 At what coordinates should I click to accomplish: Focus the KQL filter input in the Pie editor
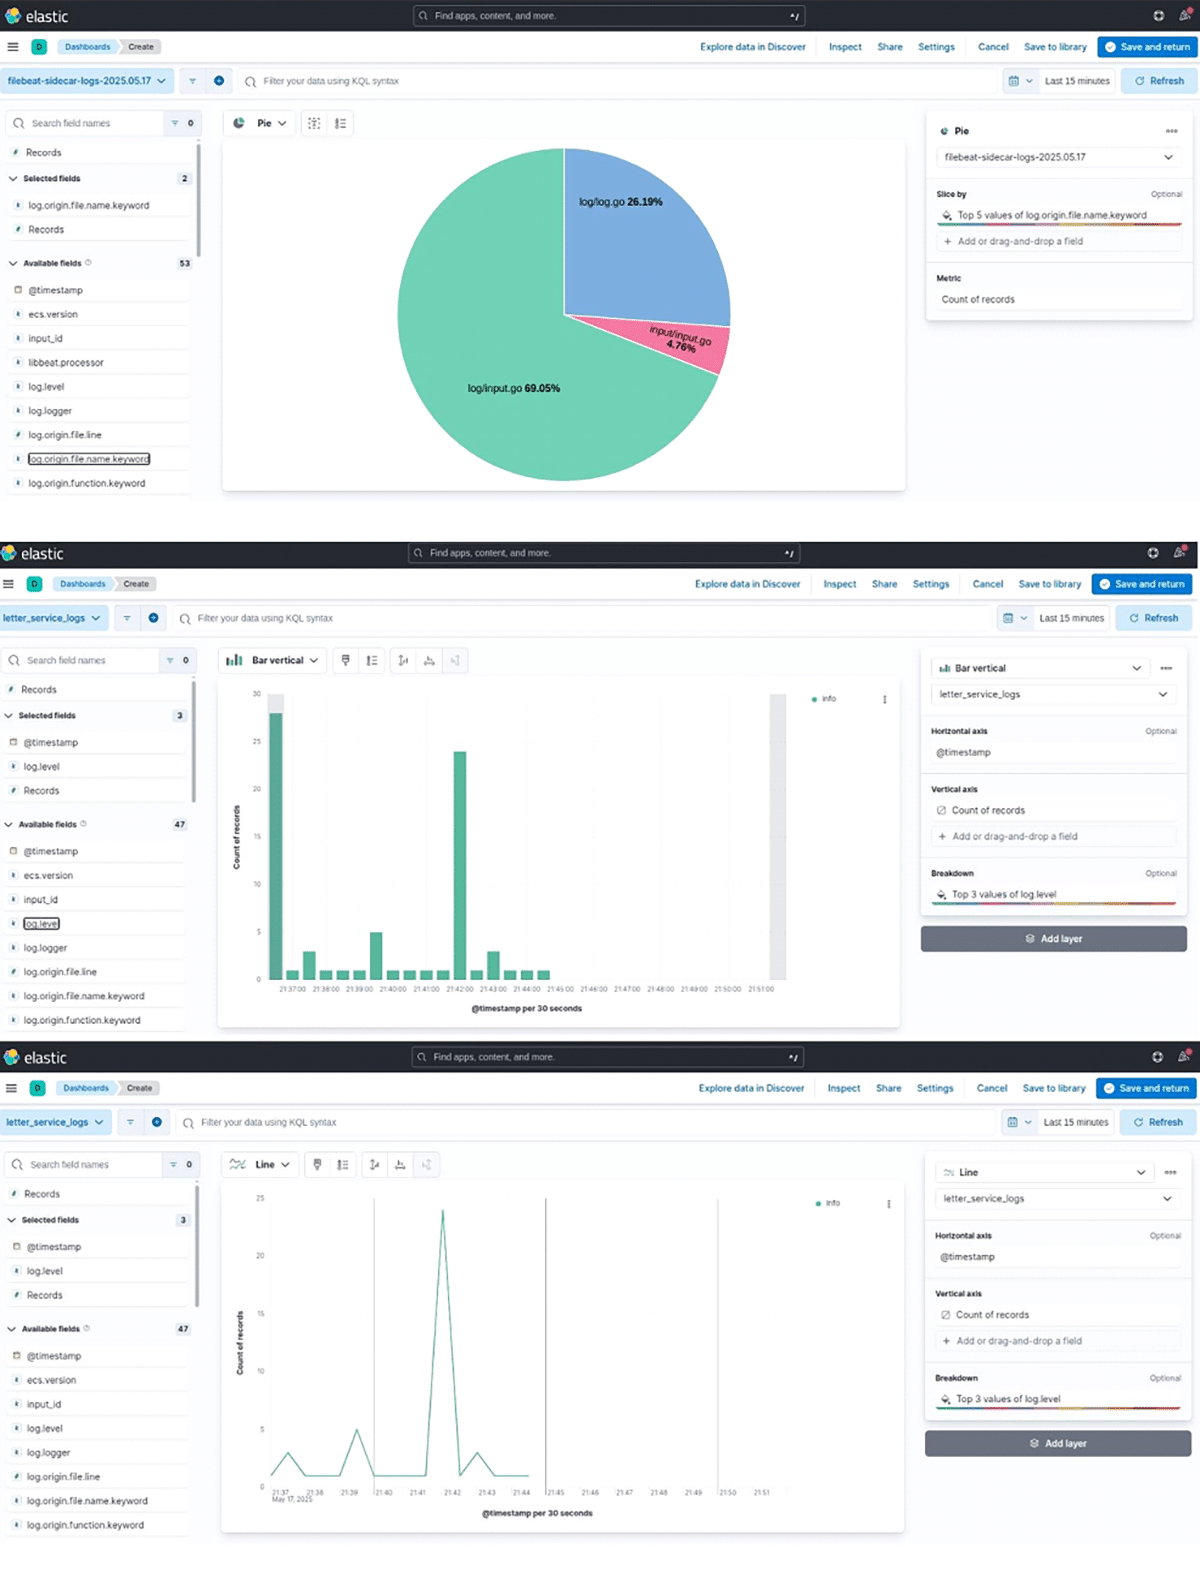[x=615, y=81]
